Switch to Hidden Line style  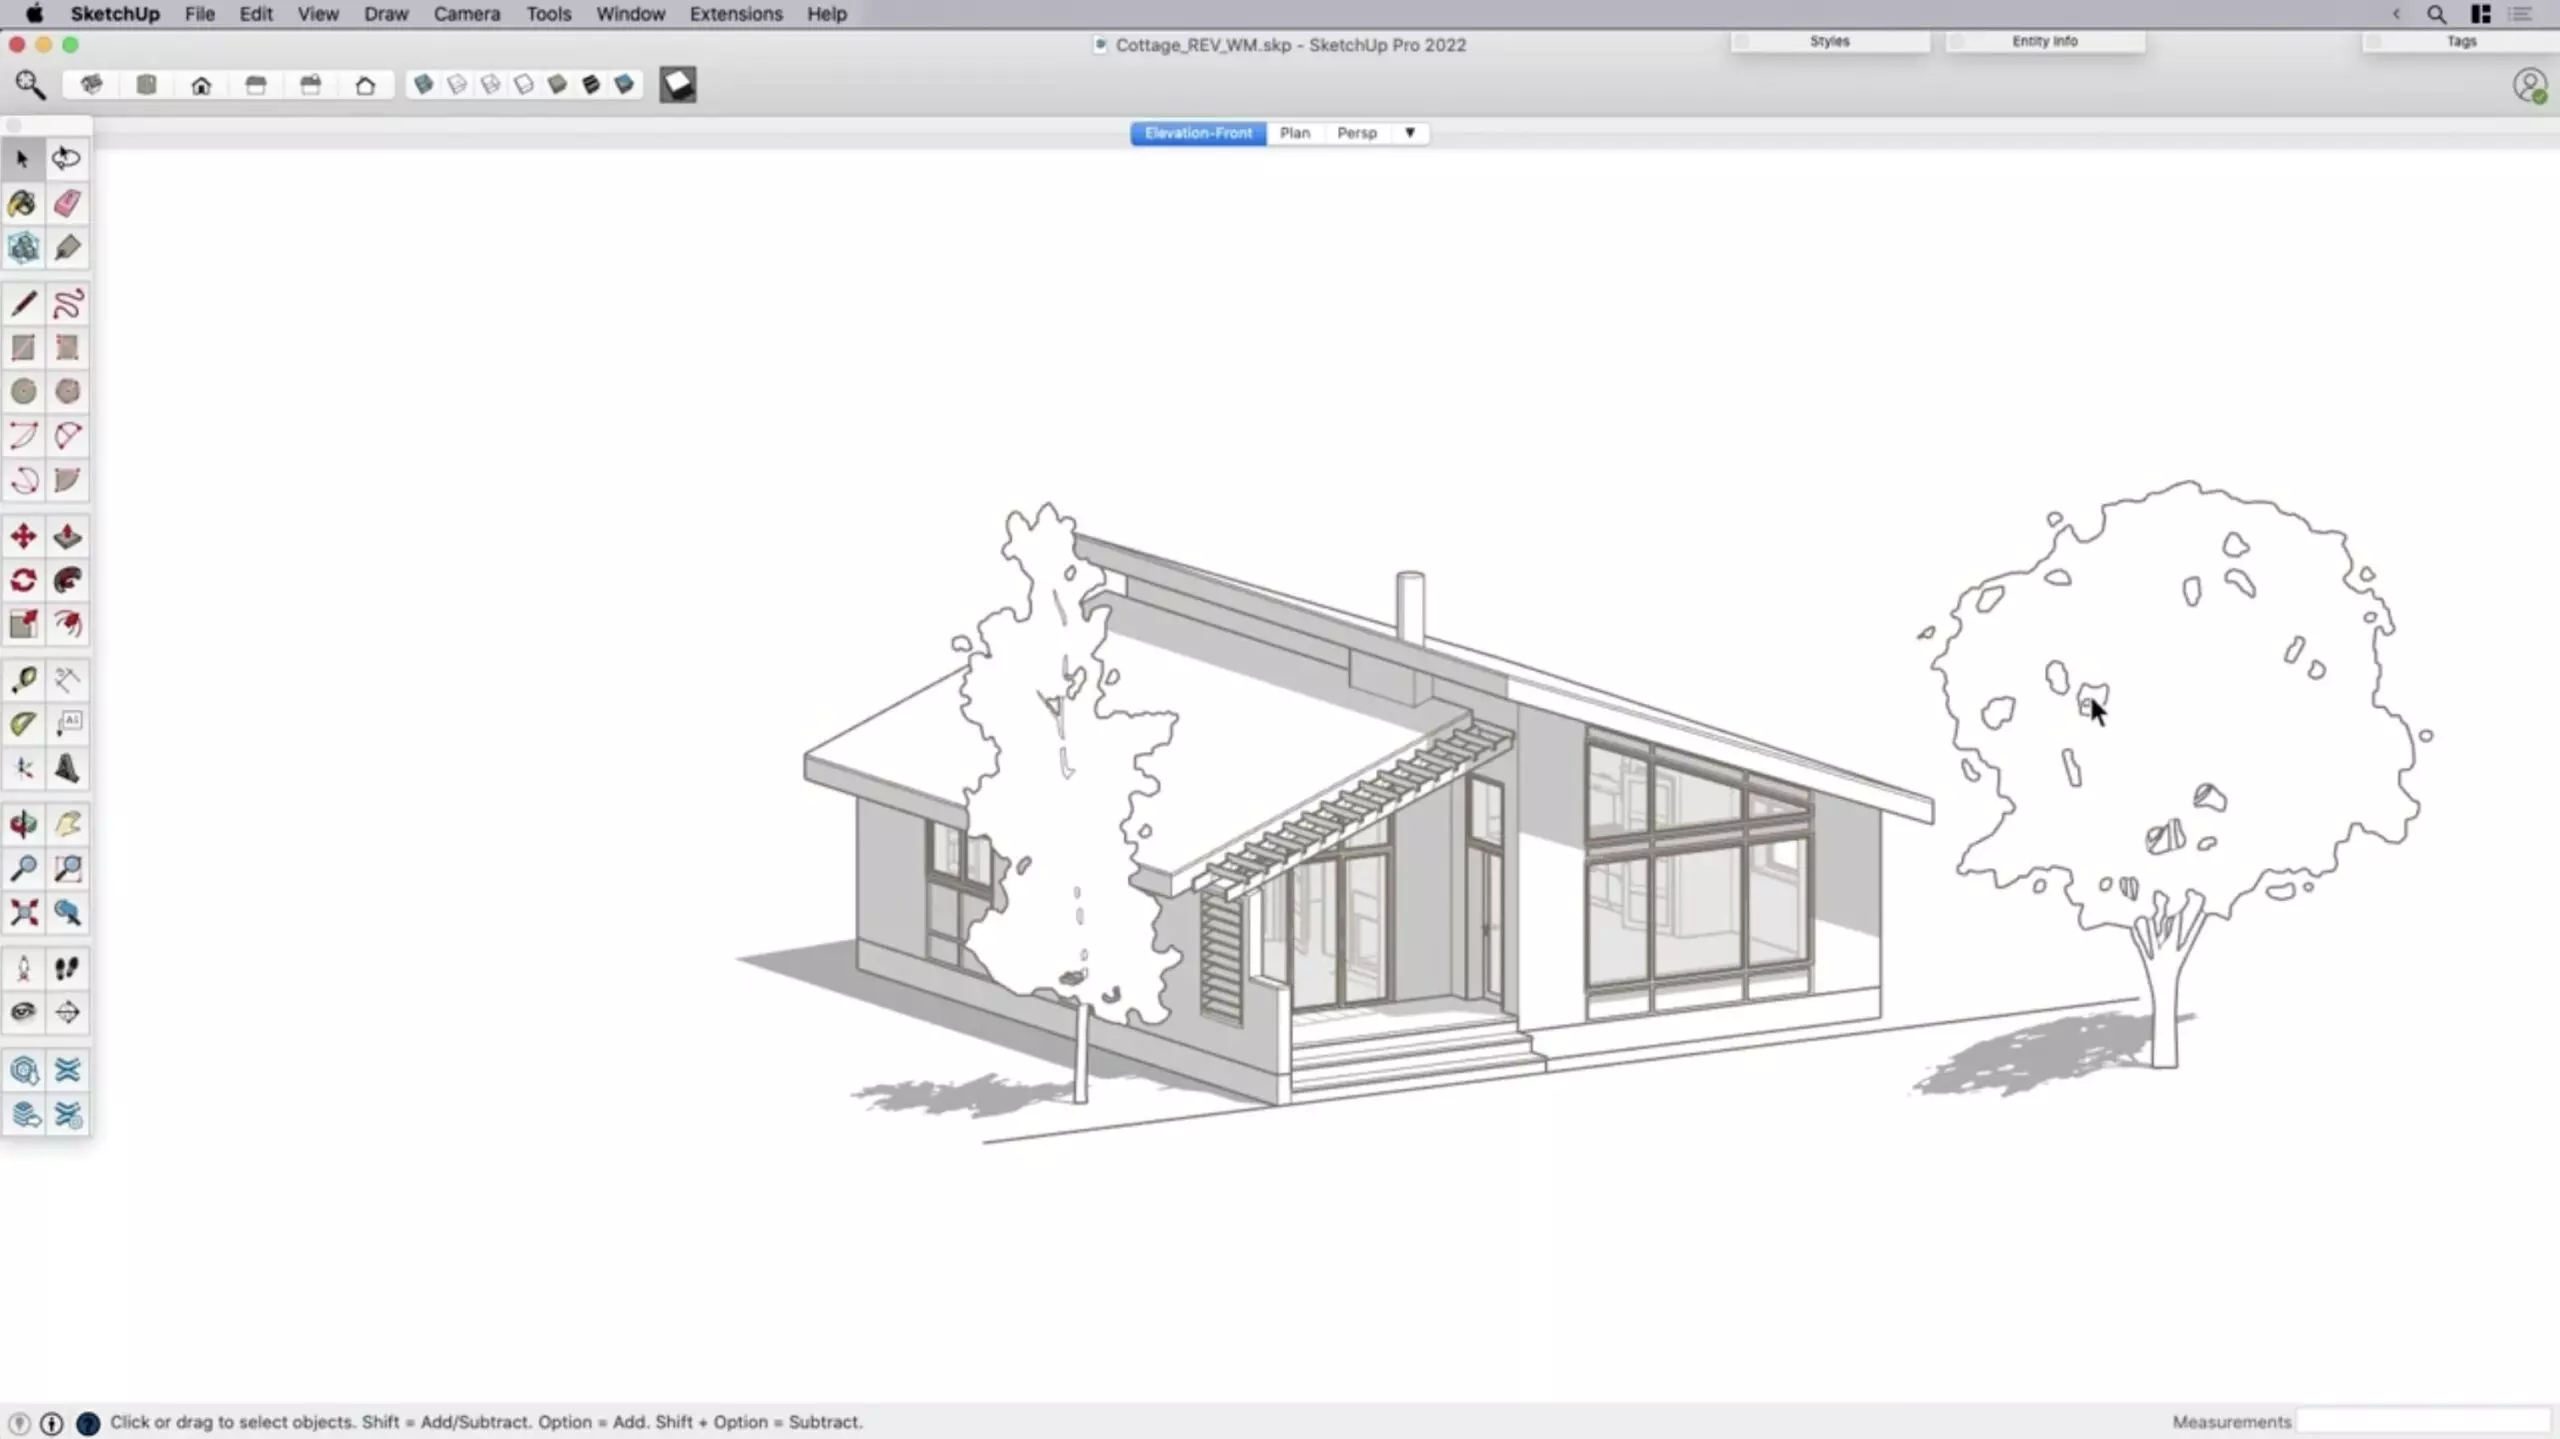(x=524, y=85)
